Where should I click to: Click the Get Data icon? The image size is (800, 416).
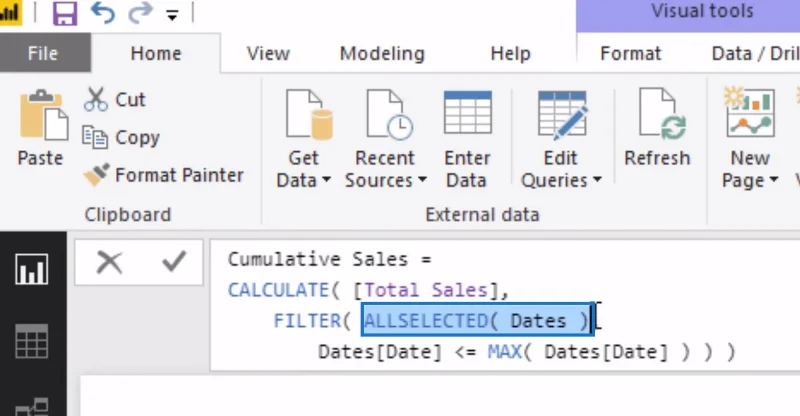click(309, 114)
